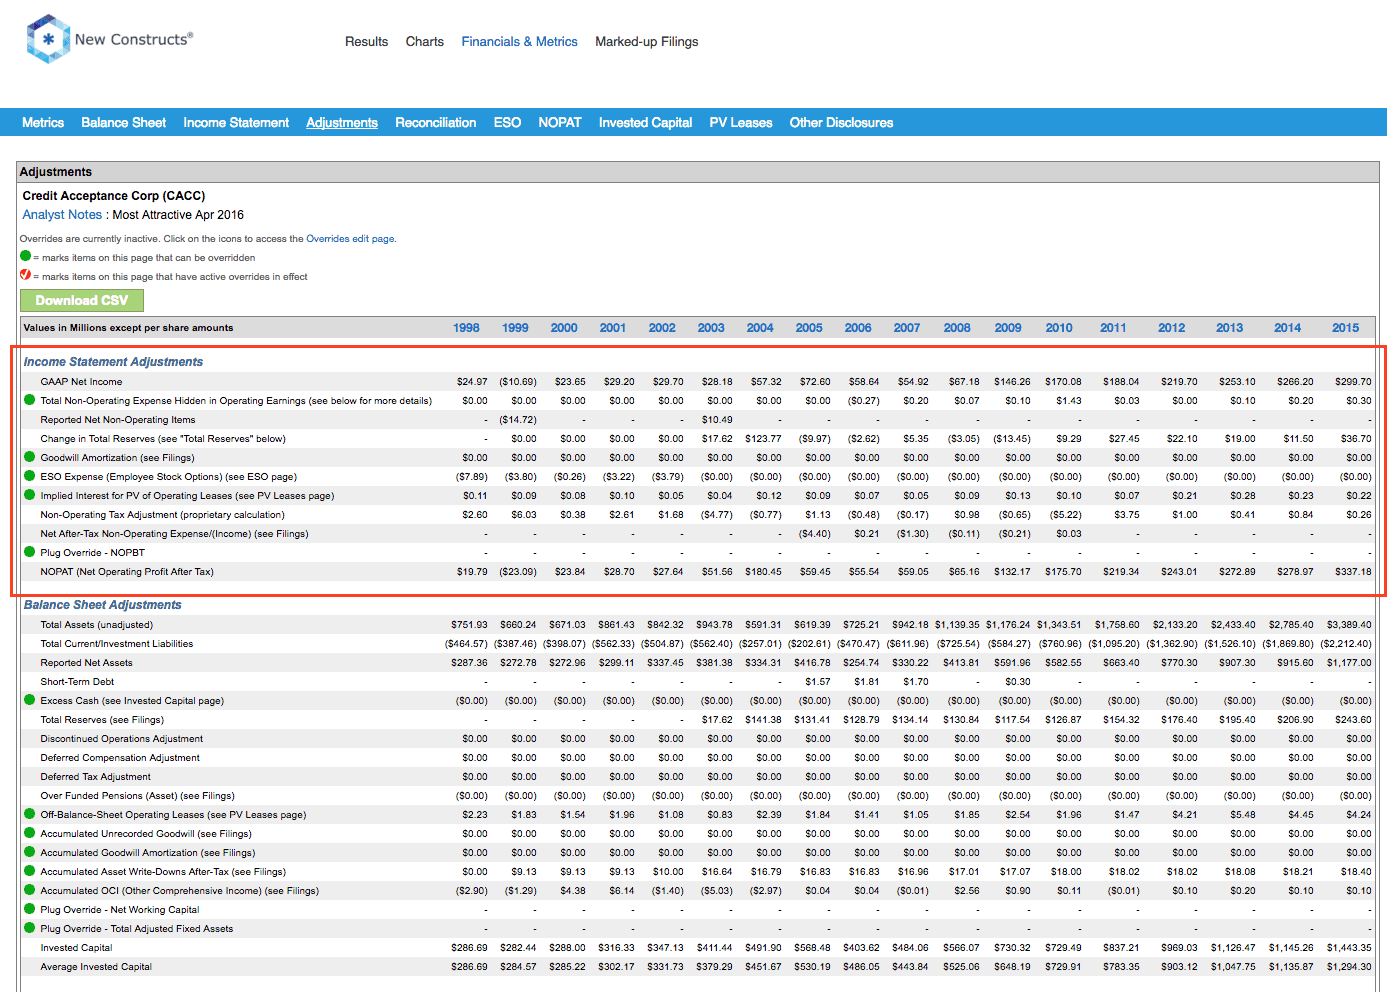Click the NOPAT (Net Operating Profit After Tax) label

[x=127, y=572]
